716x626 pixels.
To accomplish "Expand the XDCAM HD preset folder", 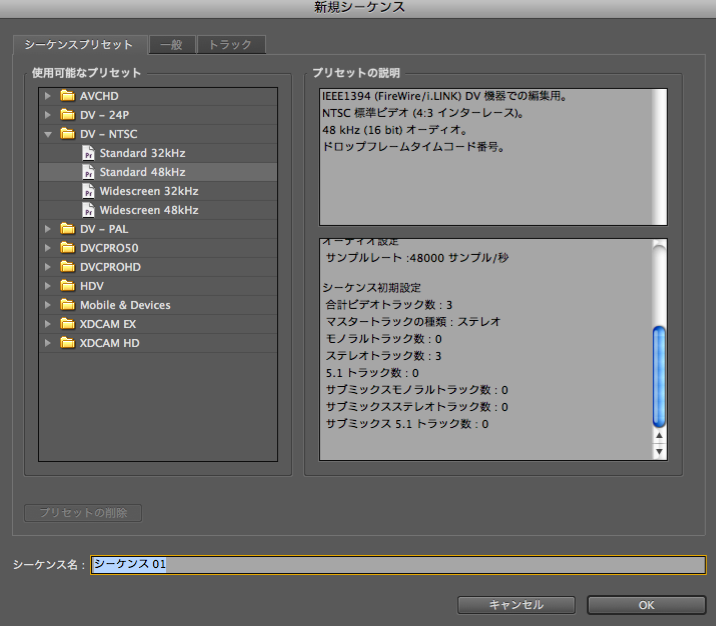I will [x=47, y=343].
